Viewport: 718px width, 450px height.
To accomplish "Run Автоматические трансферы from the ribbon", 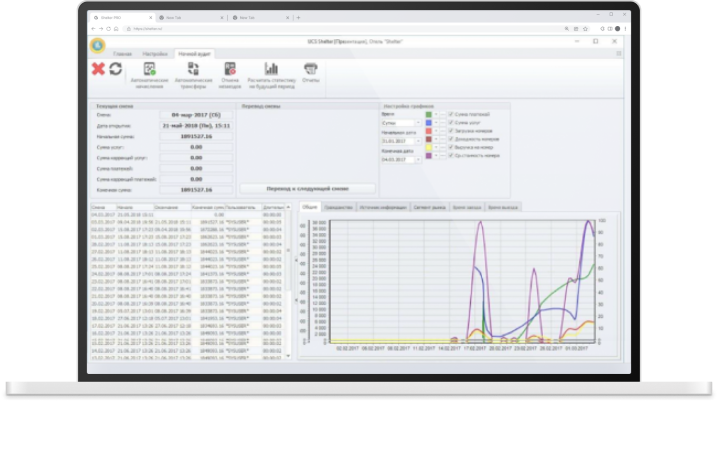I will coord(193,76).
